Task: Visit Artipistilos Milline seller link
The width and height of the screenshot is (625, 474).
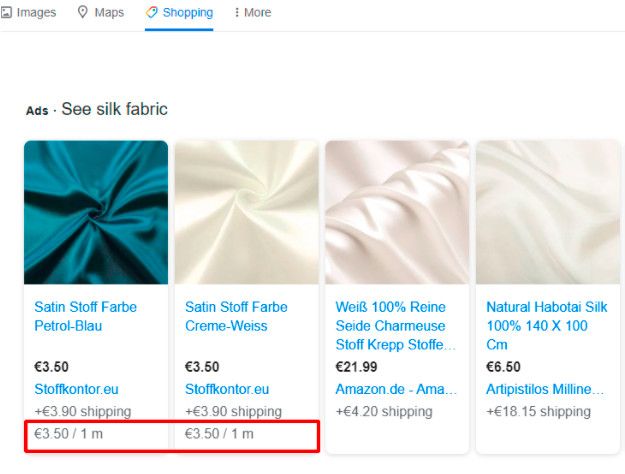Action: [545, 389]
